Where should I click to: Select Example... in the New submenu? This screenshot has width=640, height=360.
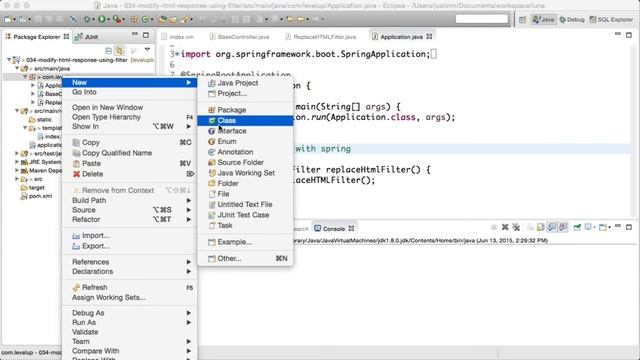[x=245, y=242]
